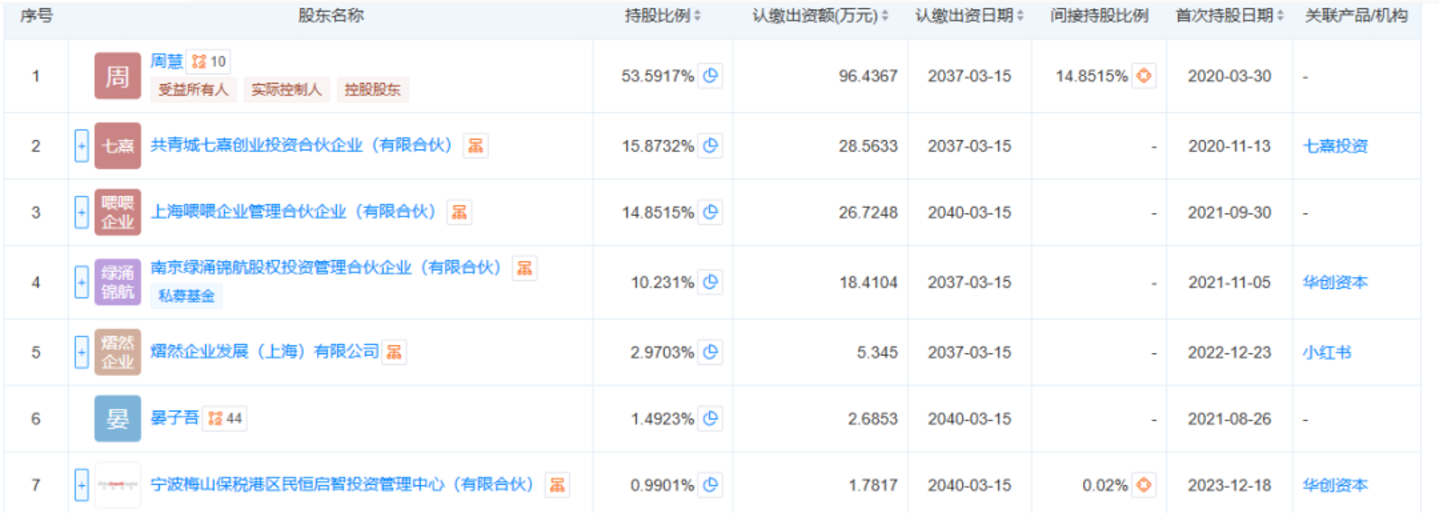
Task: Click the 股东名称 column header
Action: pyautogui.click(x=330, y=16)
